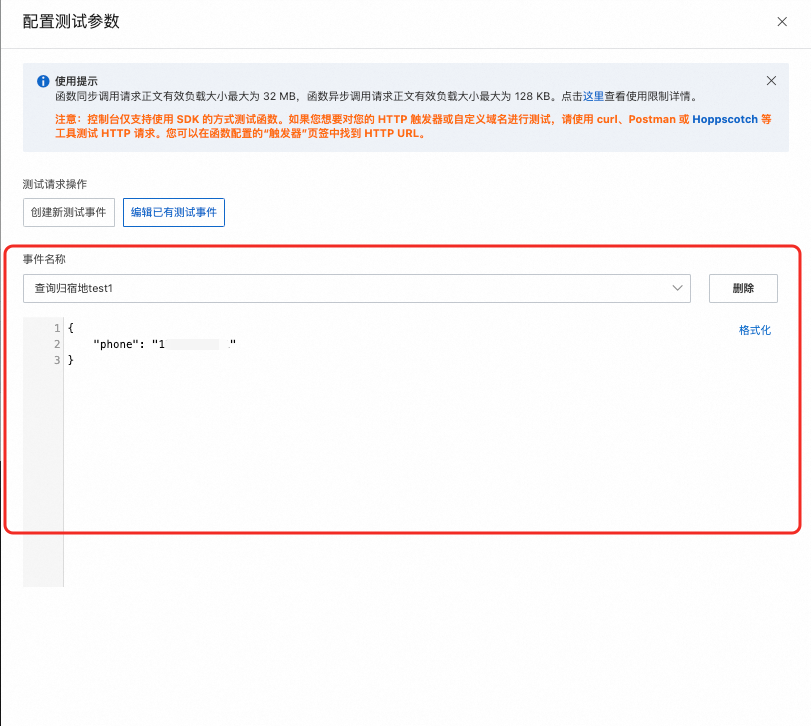Viewport: 811px width, 726px height.
Task: Dismiss the 使用提示 notice banner
Action: [771, 81]
